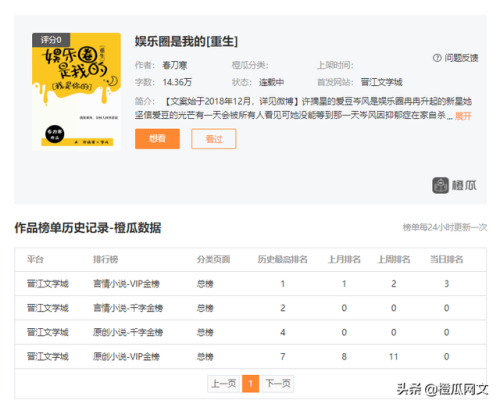Click the 言情小说-千字金榜 row entry
The width and height of the screenshot is (500, 407).
(x=128, y=308)
